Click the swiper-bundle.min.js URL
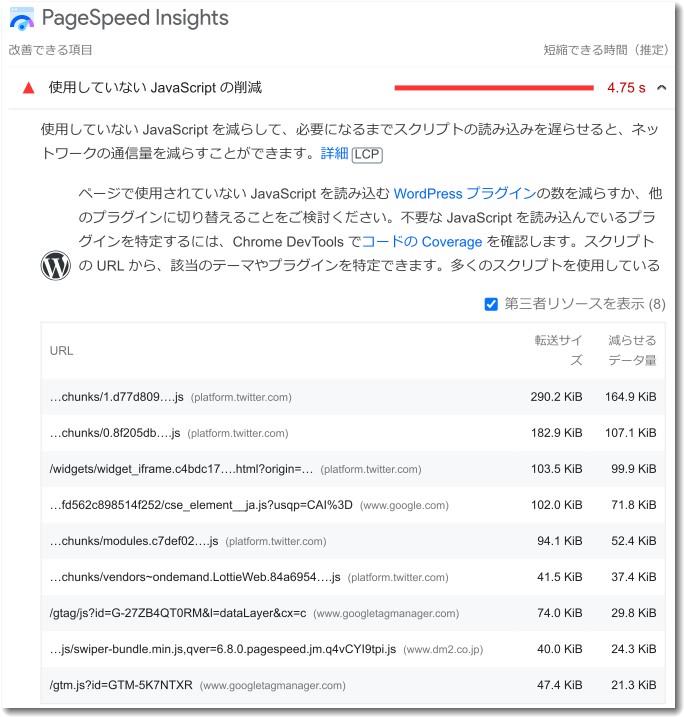Image resolution: width=684 pixels, height=717 pixels. [x=223, y=649]
